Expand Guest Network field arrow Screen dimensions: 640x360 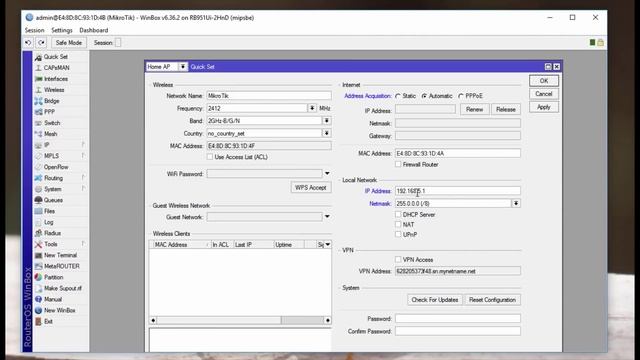pyautogui.click(x=327, y=217)
